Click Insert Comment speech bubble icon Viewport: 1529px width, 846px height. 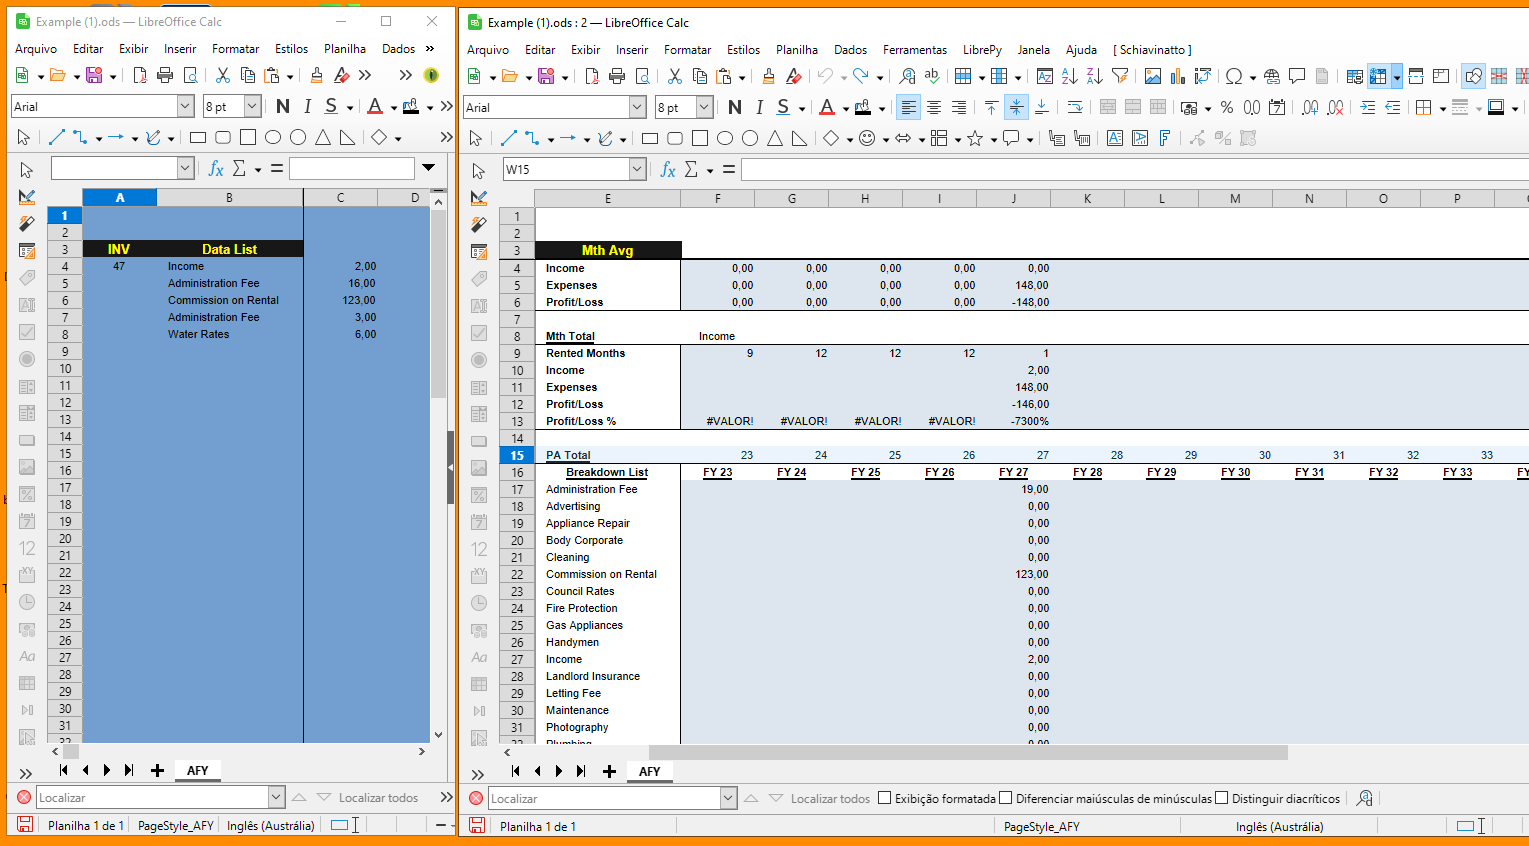(x=1297, y=76)
